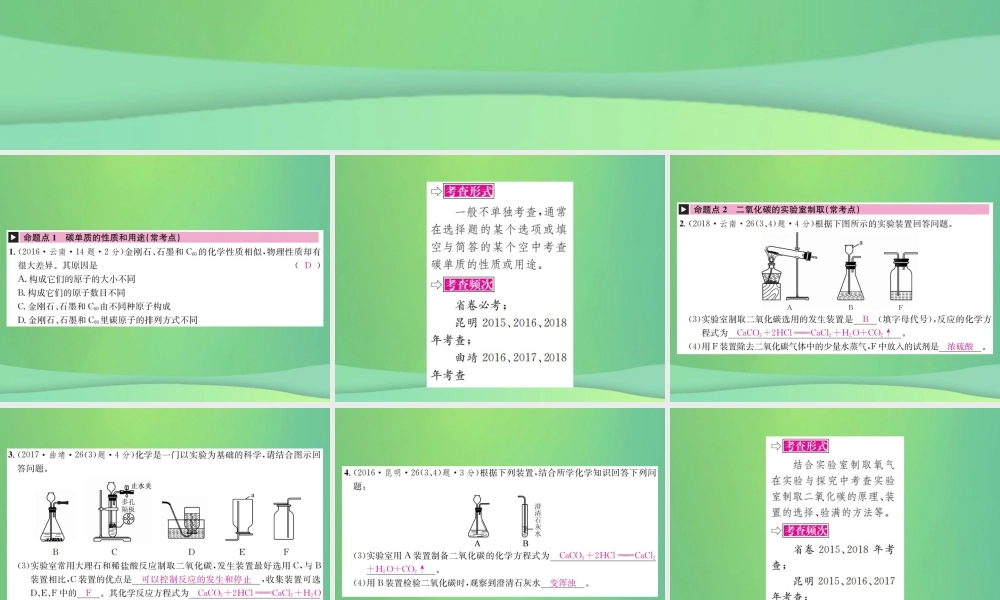
Task: Select the slide with question 1 about 金刚石 and 石墨
Action: (x=165, y=277)
